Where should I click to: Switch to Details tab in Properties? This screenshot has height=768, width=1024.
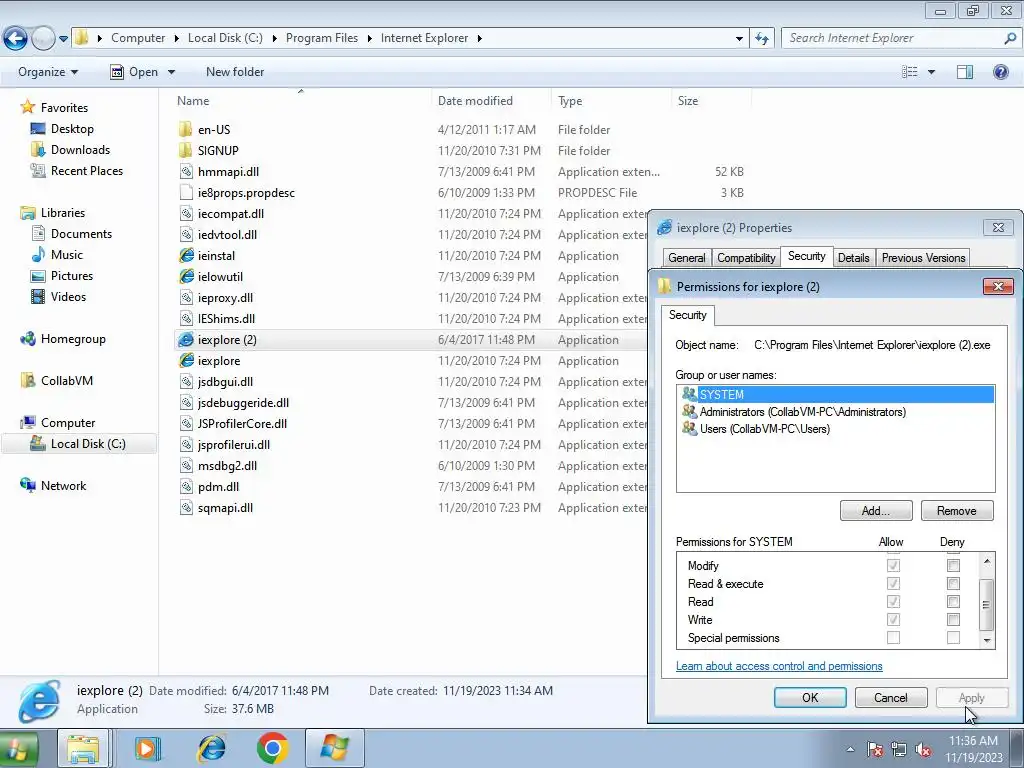click(854, 258)
